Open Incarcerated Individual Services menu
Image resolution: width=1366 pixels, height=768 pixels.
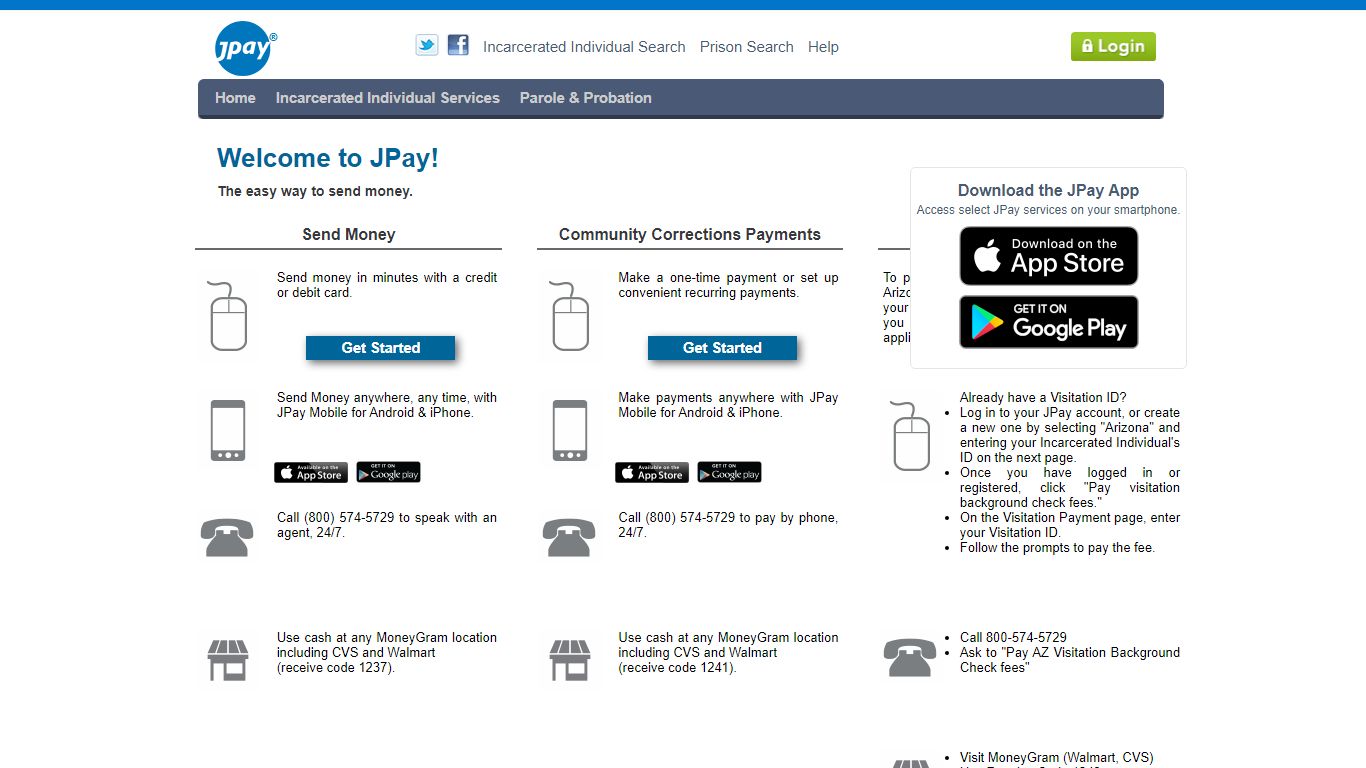[388, 98]
